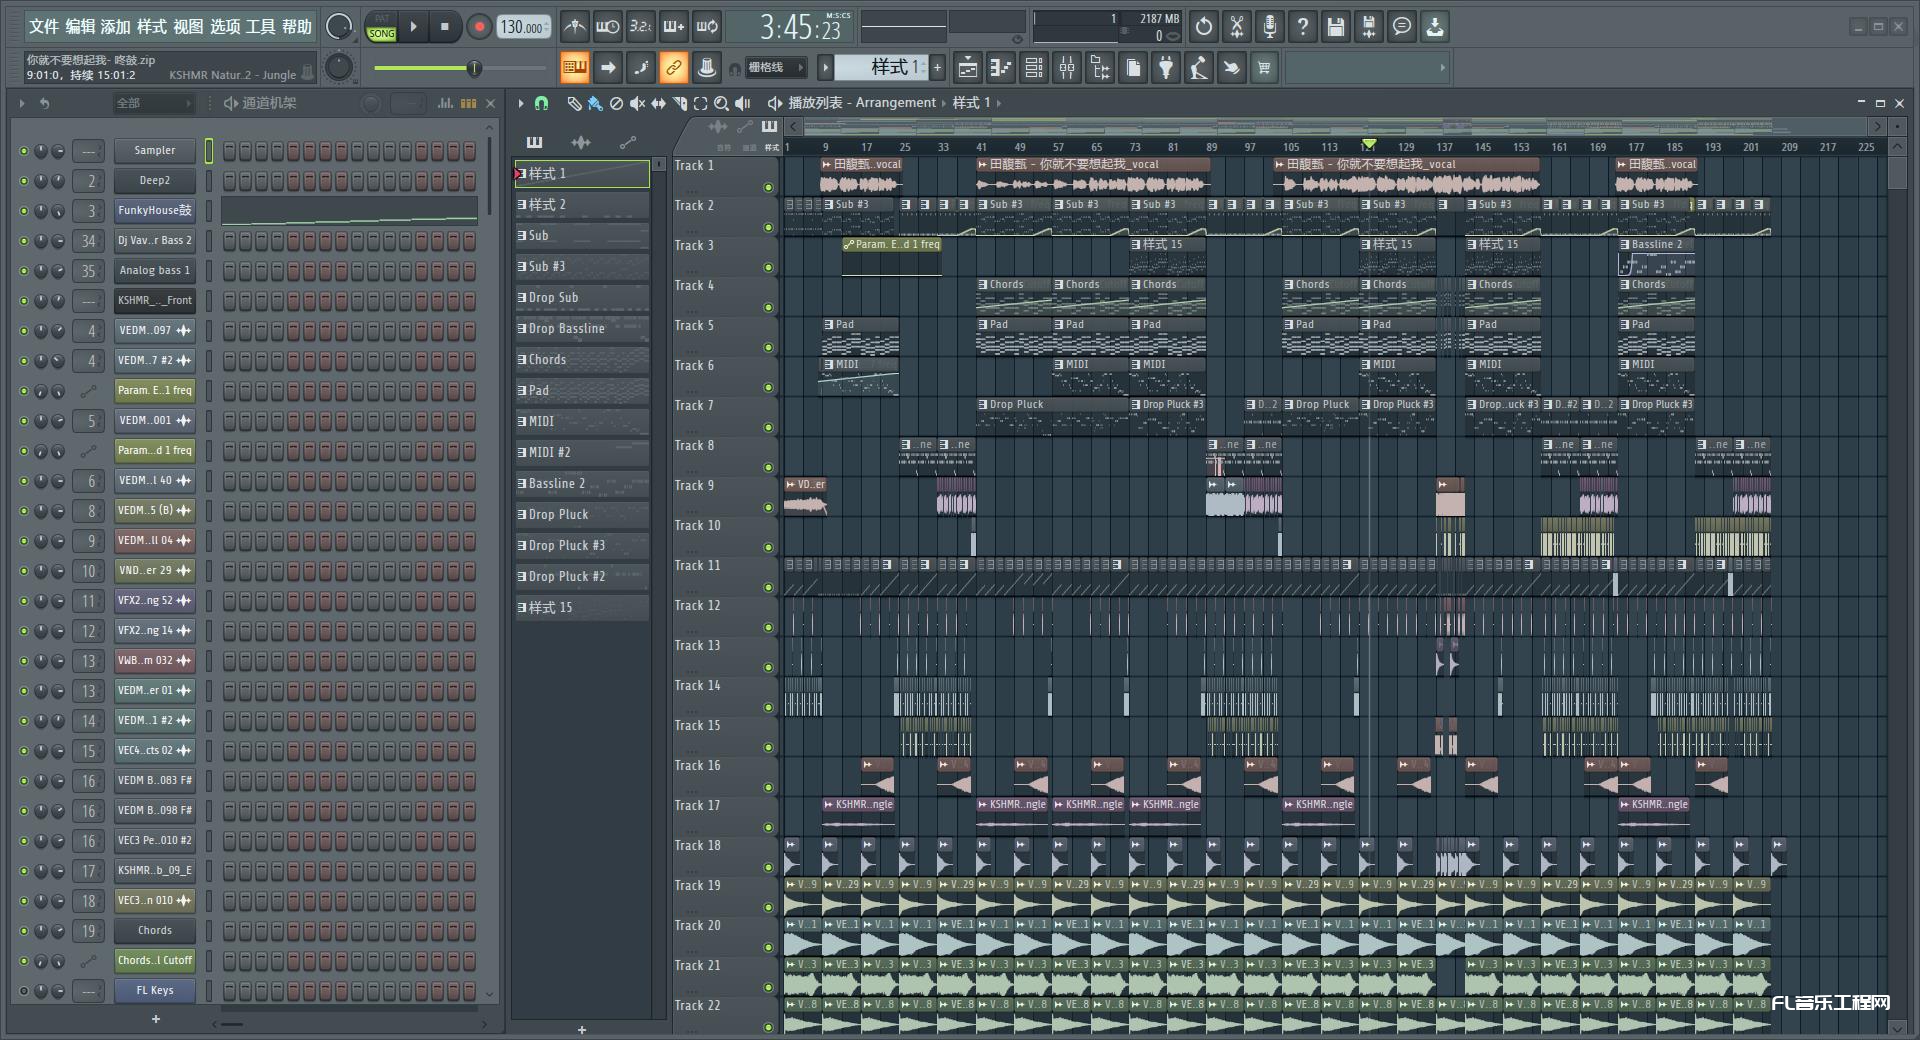1920x1040 pixels.
Task: Toggle the metronome icon
Action: [x=574, y=27]
